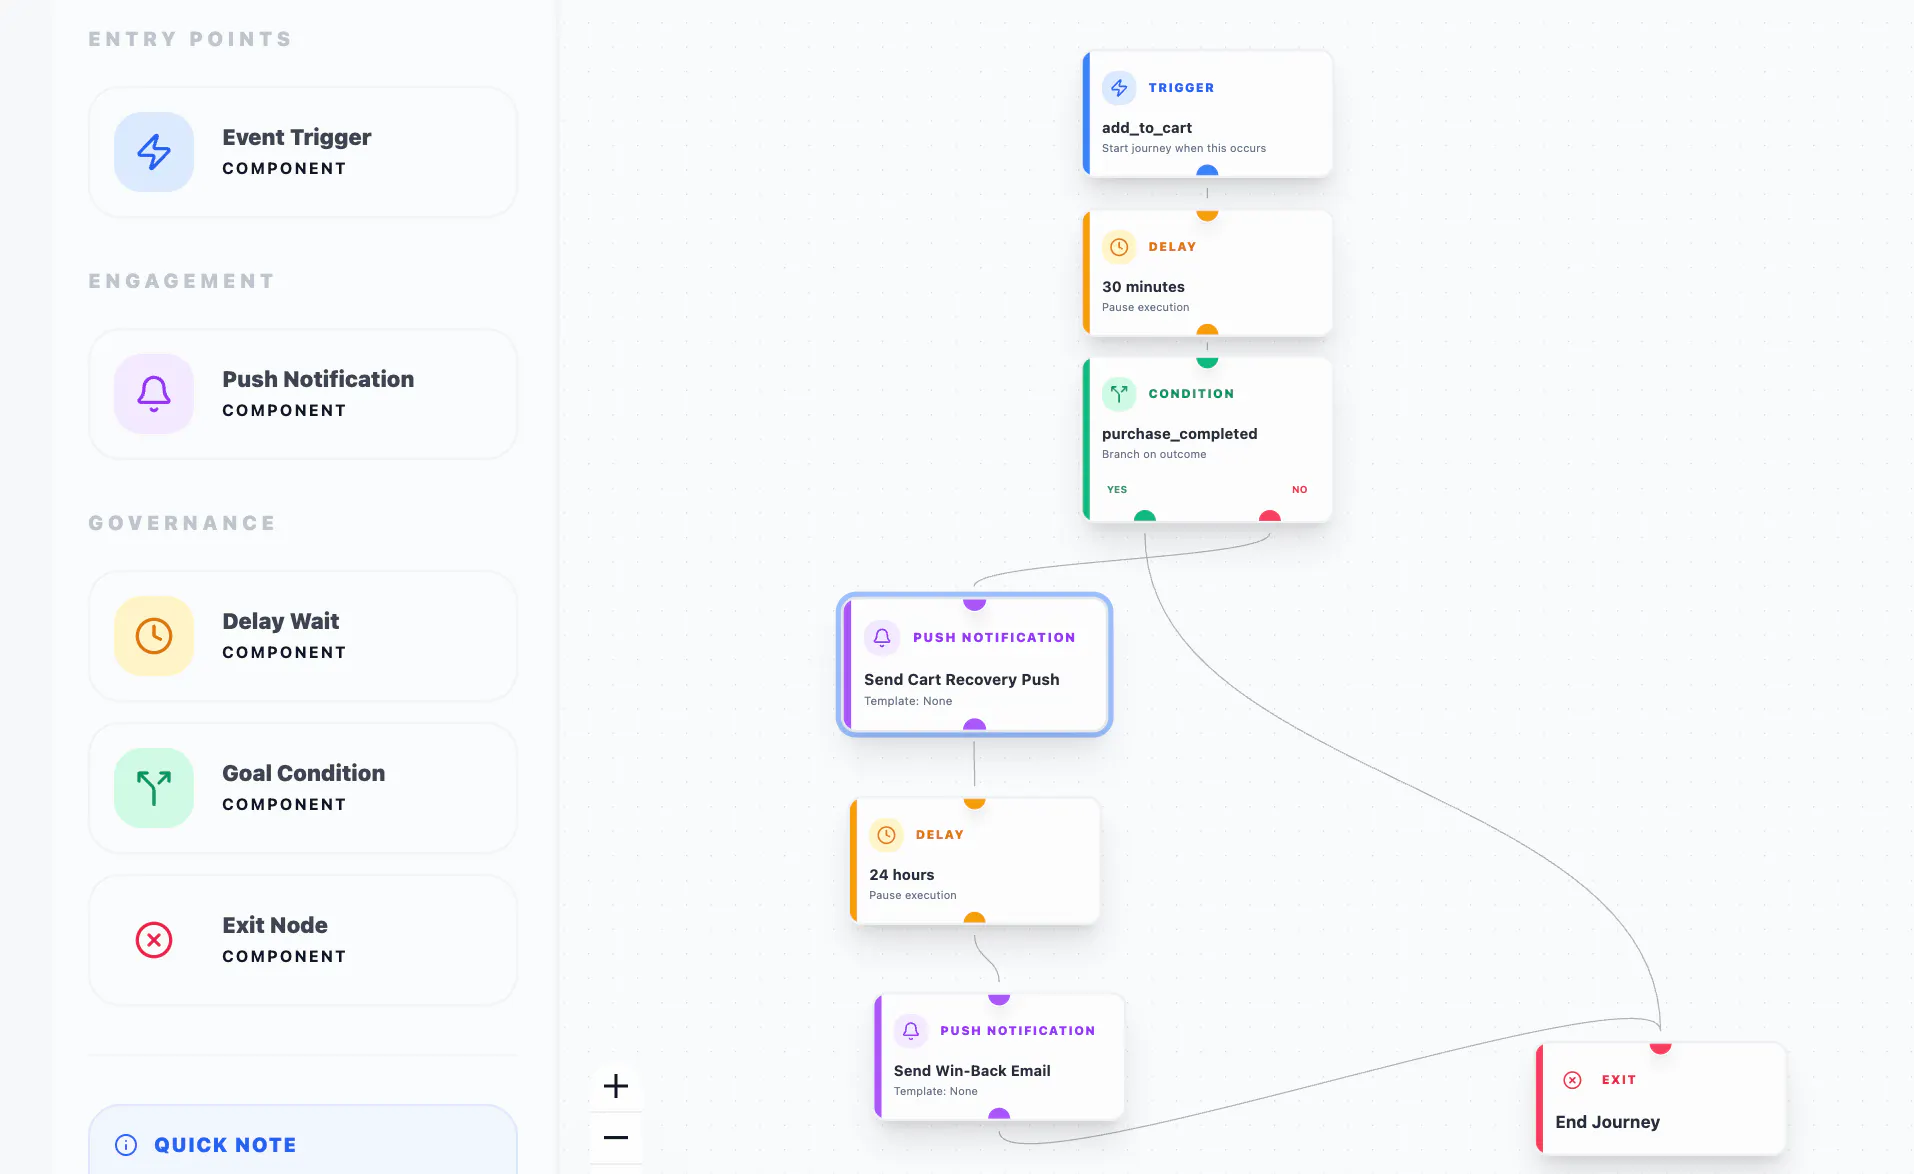1914x1174 pixels.
Task: Click the X circle icon on the Exit node
Action: click(1573, 1080)
